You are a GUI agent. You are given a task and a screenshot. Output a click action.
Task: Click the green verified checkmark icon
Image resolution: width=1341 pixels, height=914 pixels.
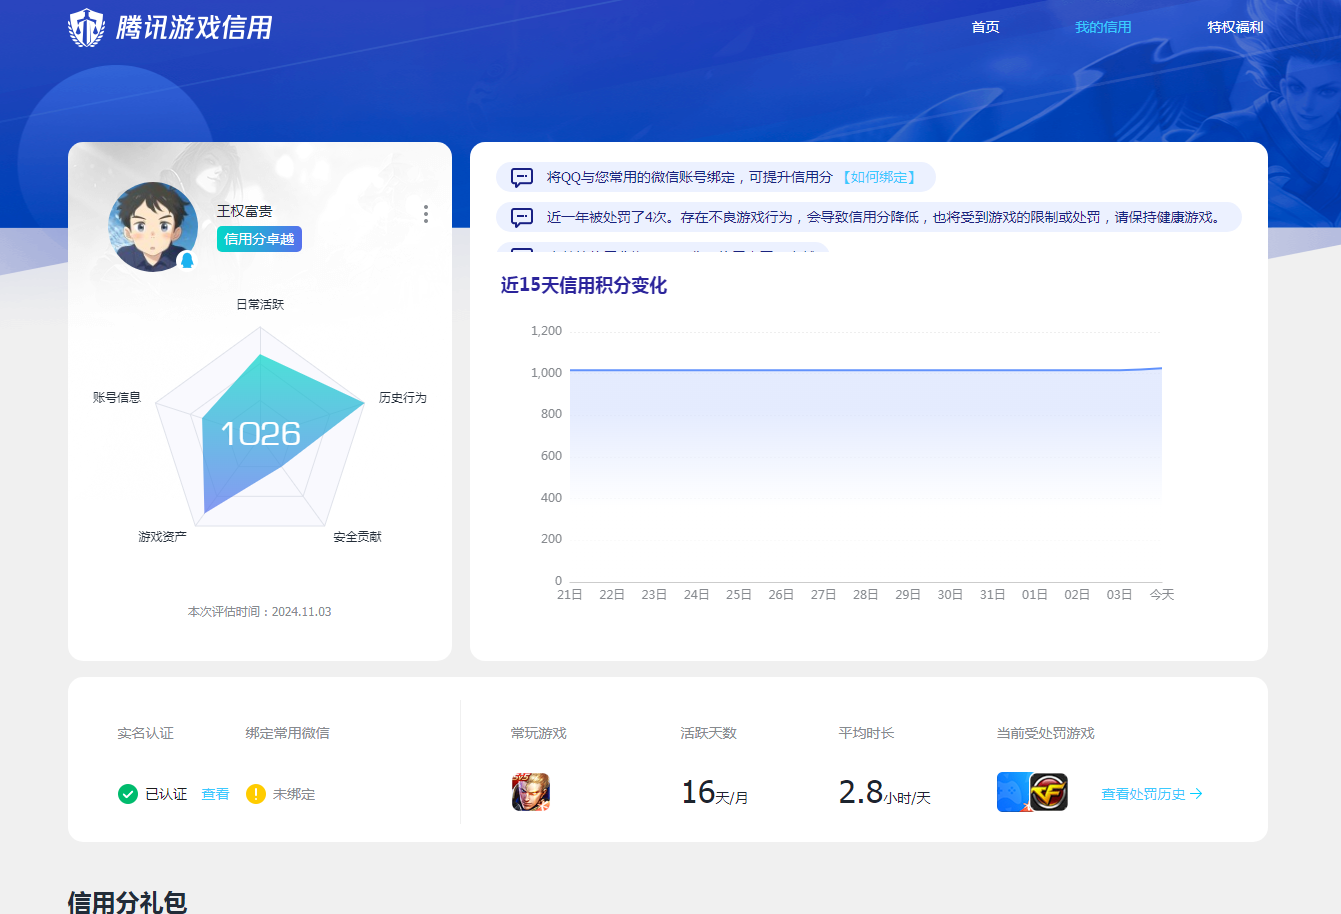pyautogui.click(x=128, y=794)
